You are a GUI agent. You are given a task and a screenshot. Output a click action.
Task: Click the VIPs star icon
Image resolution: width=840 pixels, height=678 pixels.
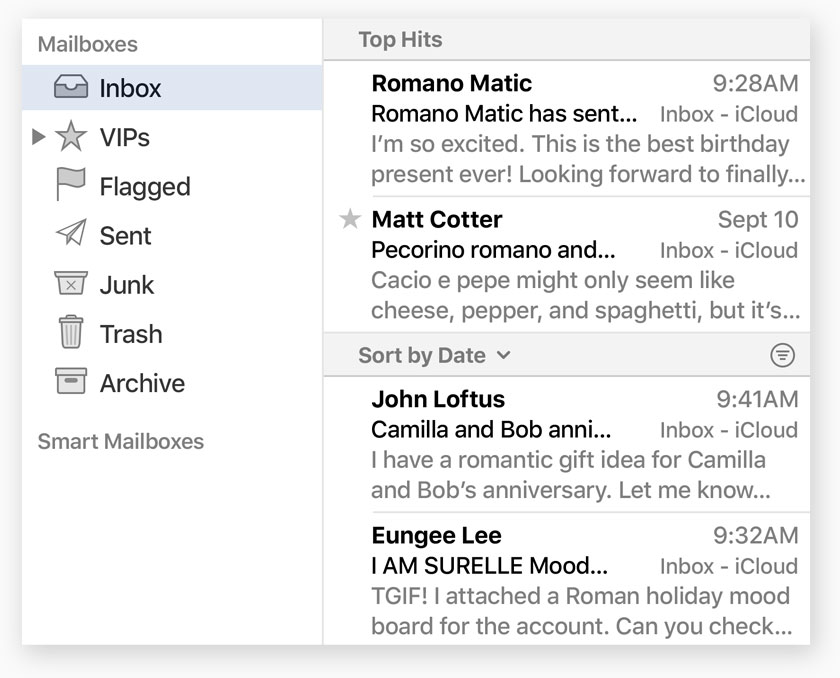coord(71,137)
